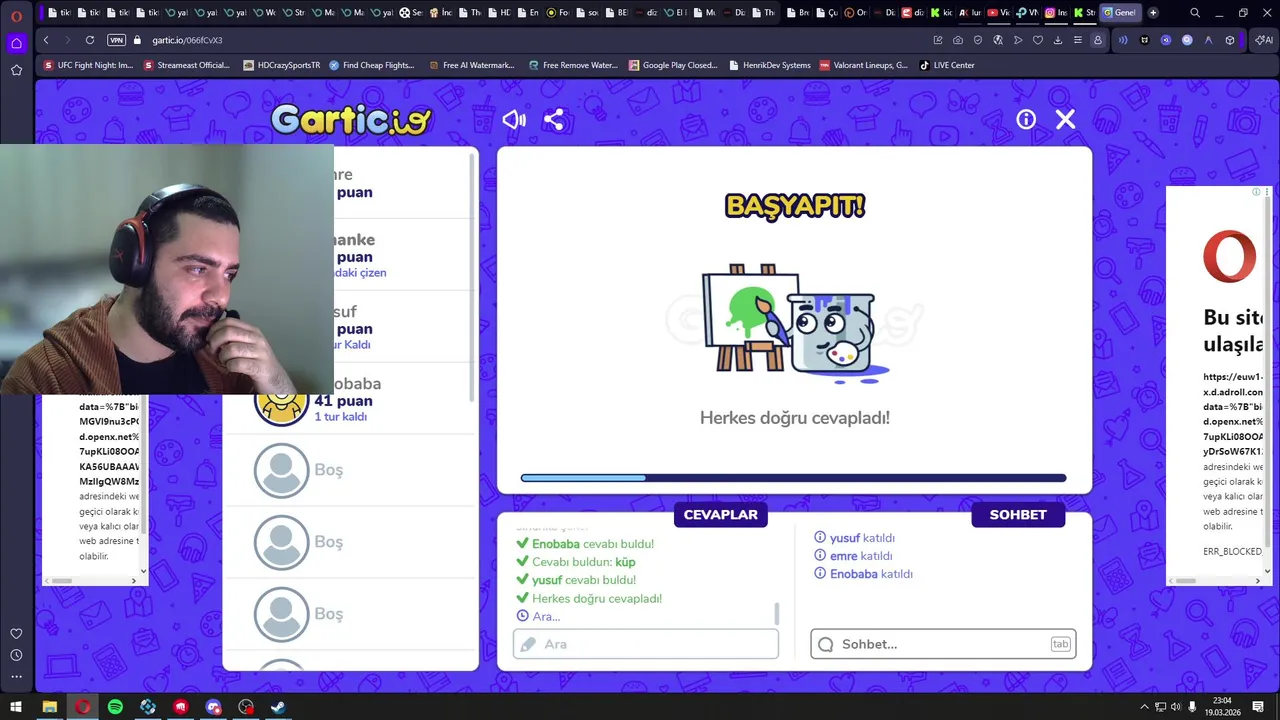Go back with the browser back arrow
The image size is (1280, 720).
(x=46, y=40)
